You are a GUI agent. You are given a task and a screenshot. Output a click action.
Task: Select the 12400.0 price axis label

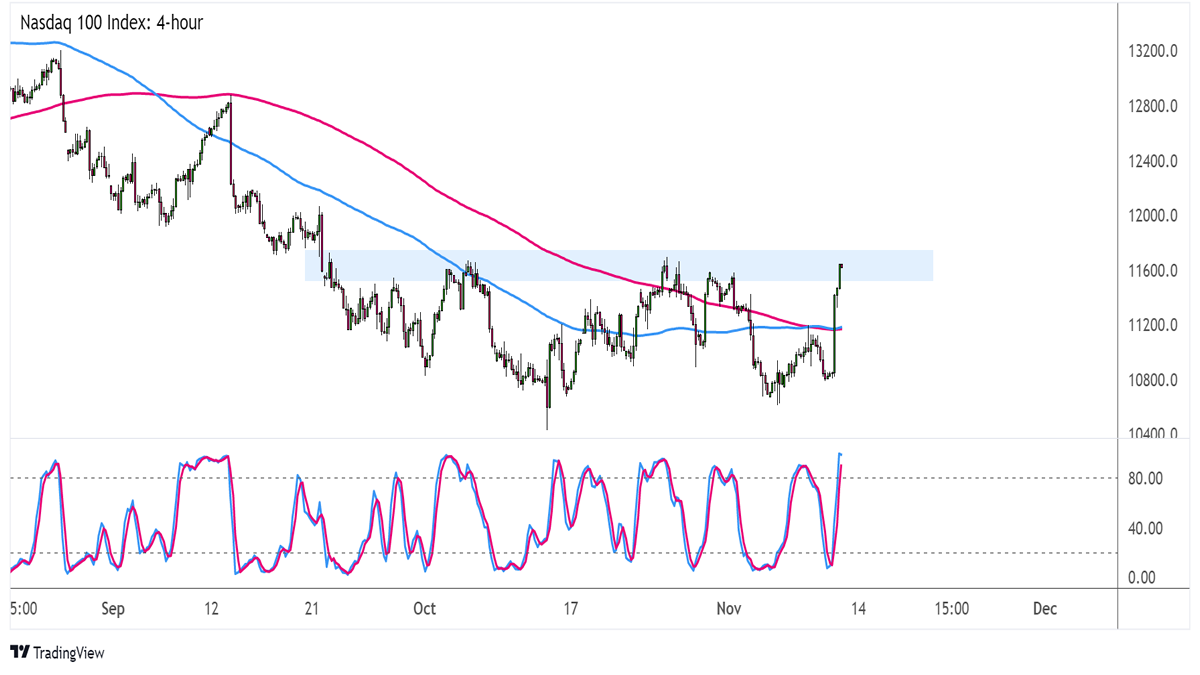[1152, 160]
